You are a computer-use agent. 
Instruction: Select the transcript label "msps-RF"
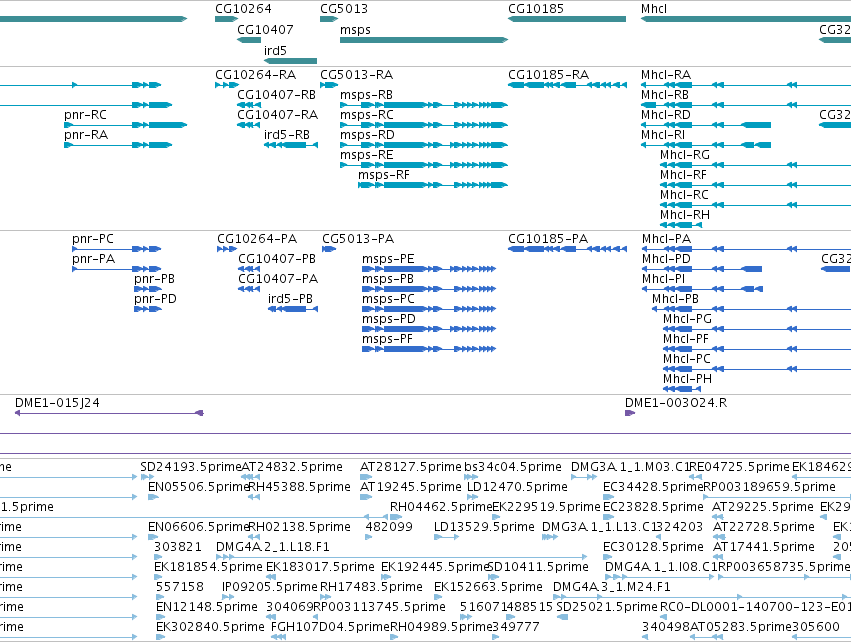[x=384, y=175]
